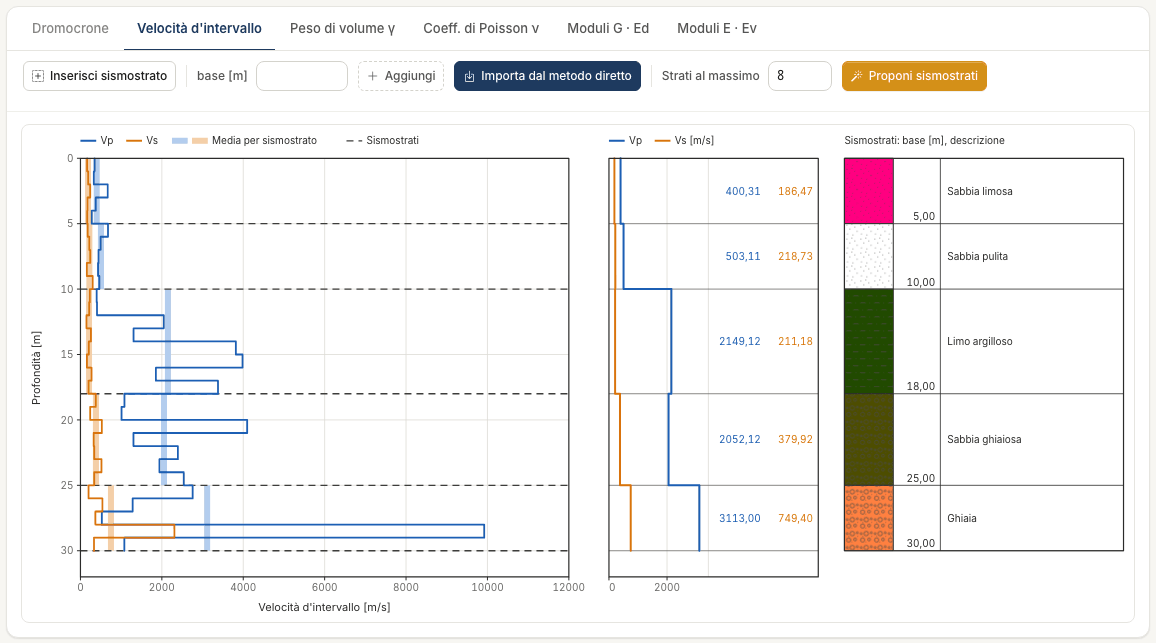Toggle Media per sismostrato legend entry

[244, 140]
